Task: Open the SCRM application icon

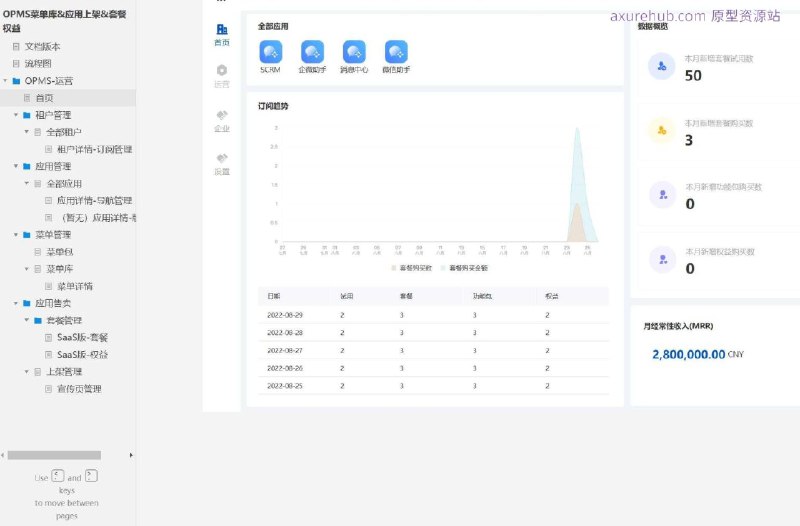Action: click(270, 52)
